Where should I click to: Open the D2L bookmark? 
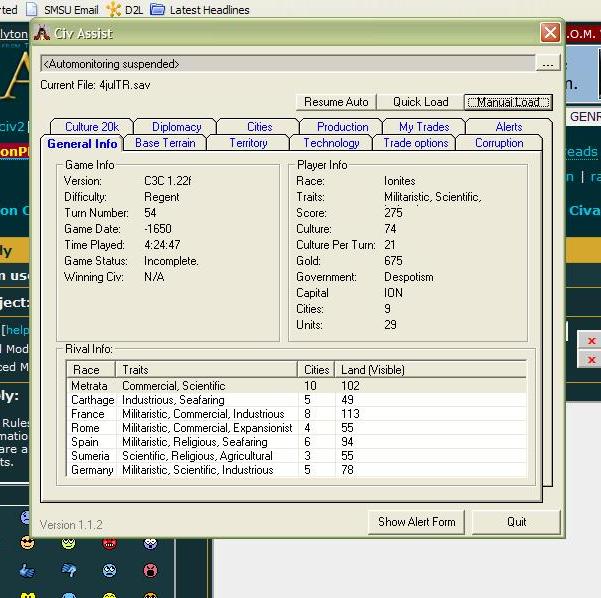[x=131, y=10]
